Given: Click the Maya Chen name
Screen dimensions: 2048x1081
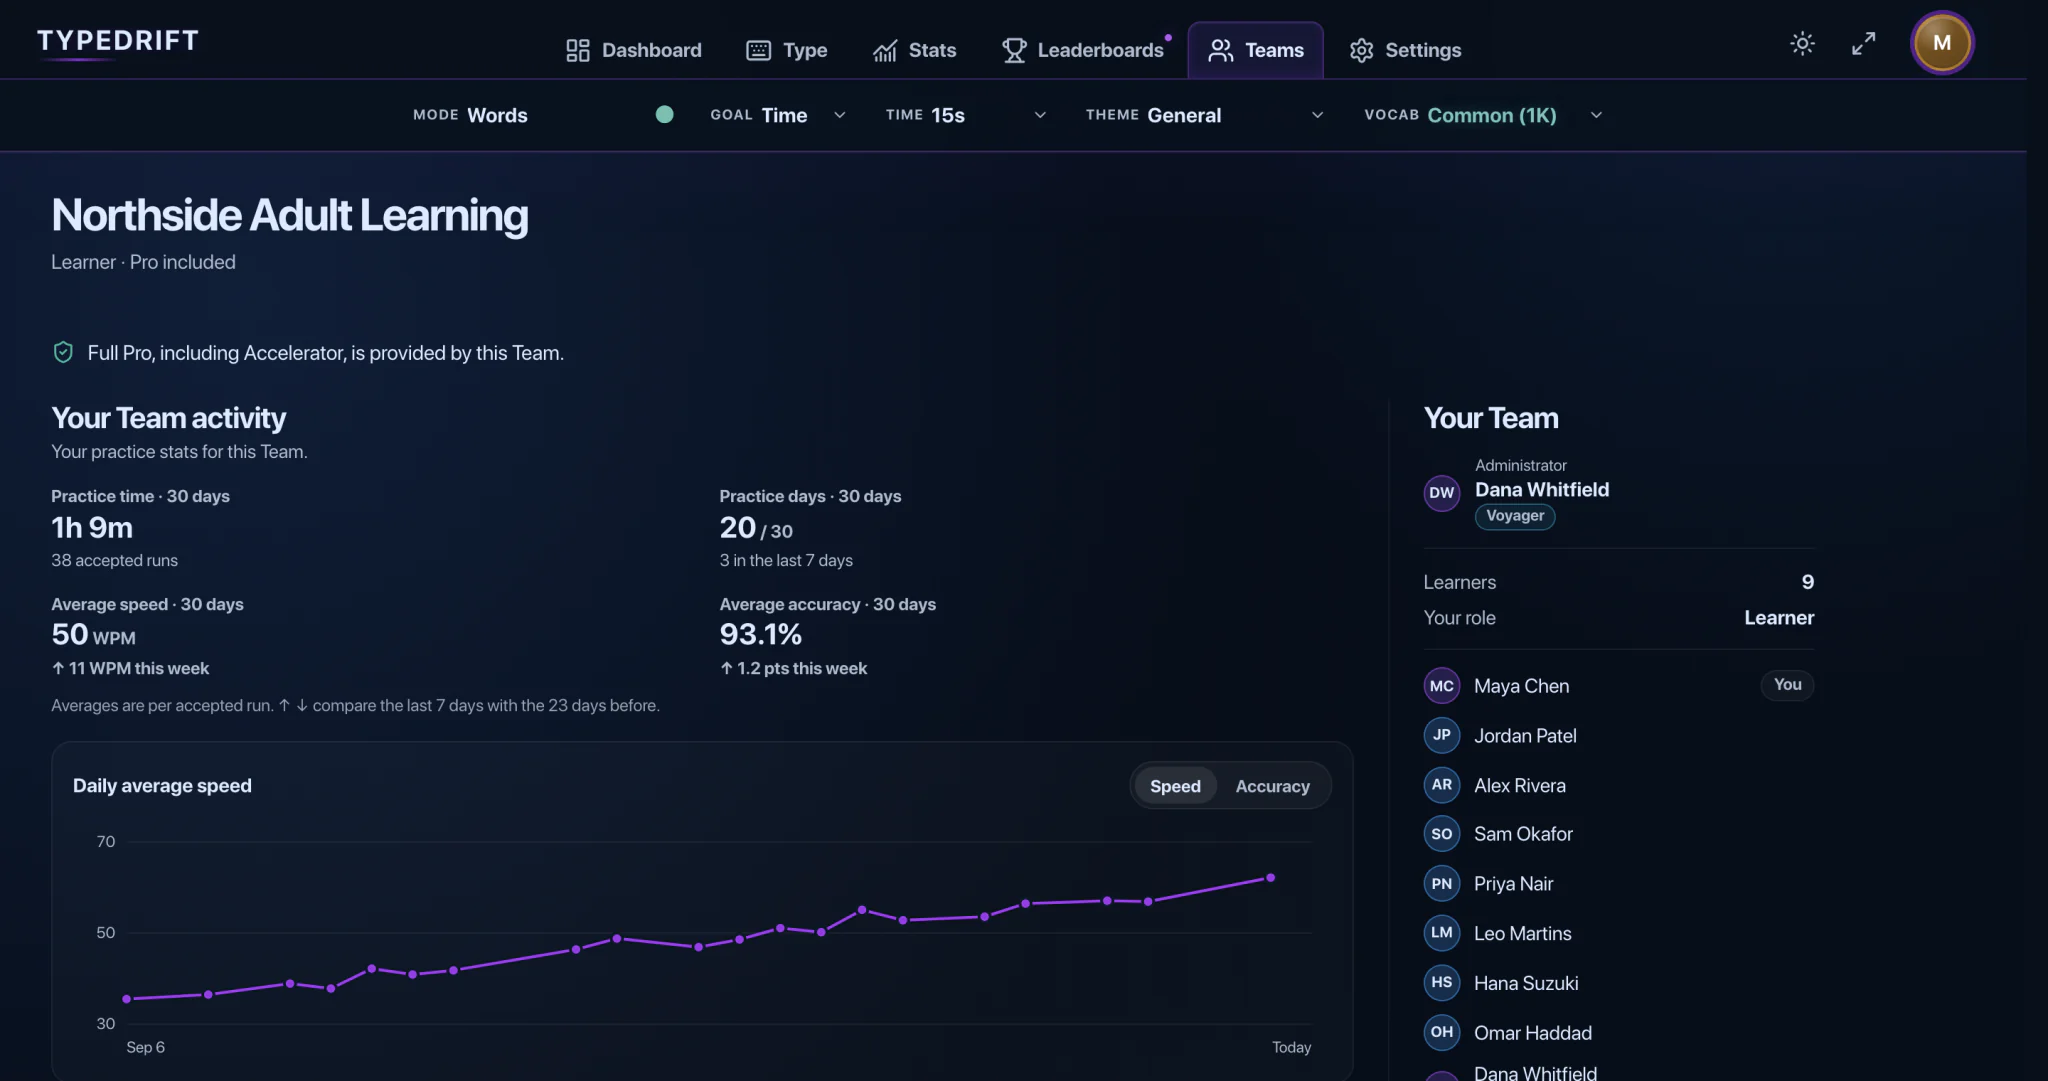Looking at the screenshot, I should coord(1522,686).
